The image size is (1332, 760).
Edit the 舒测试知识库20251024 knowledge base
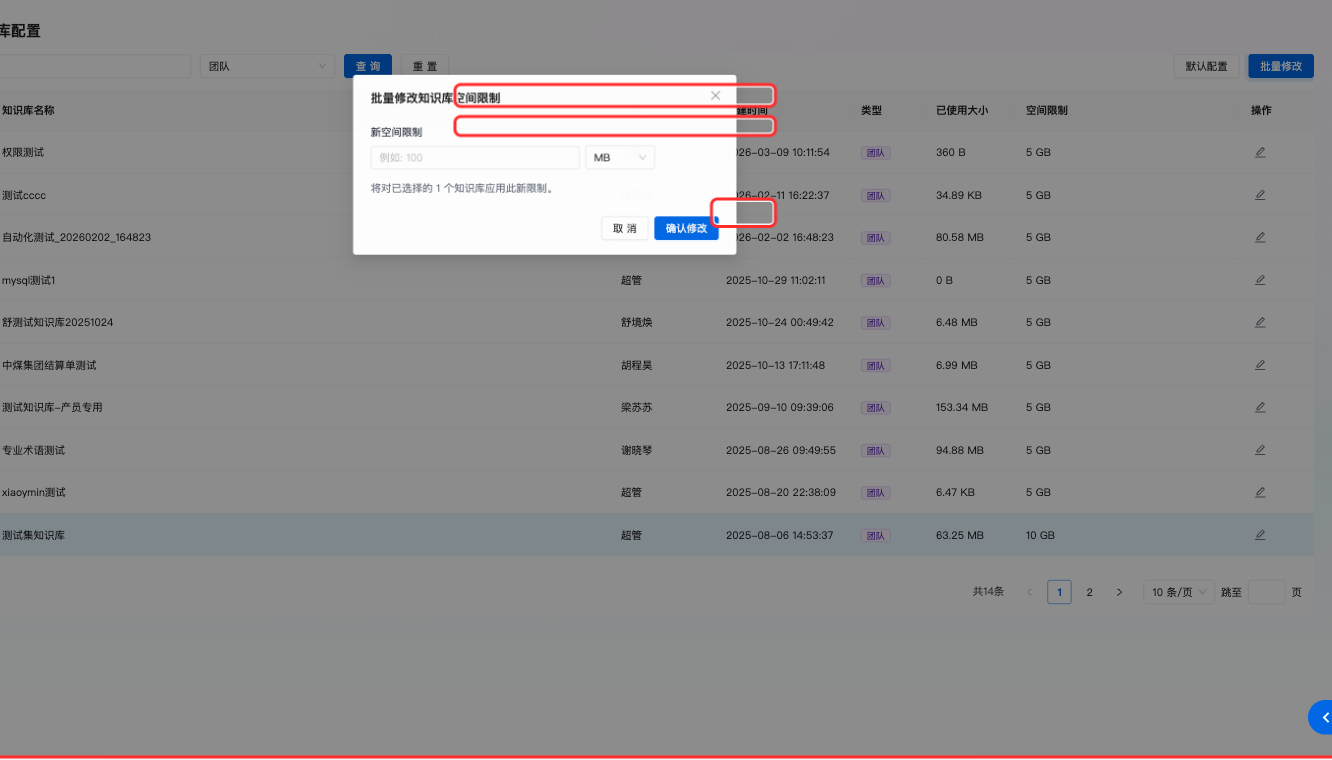pos(1260,322)
